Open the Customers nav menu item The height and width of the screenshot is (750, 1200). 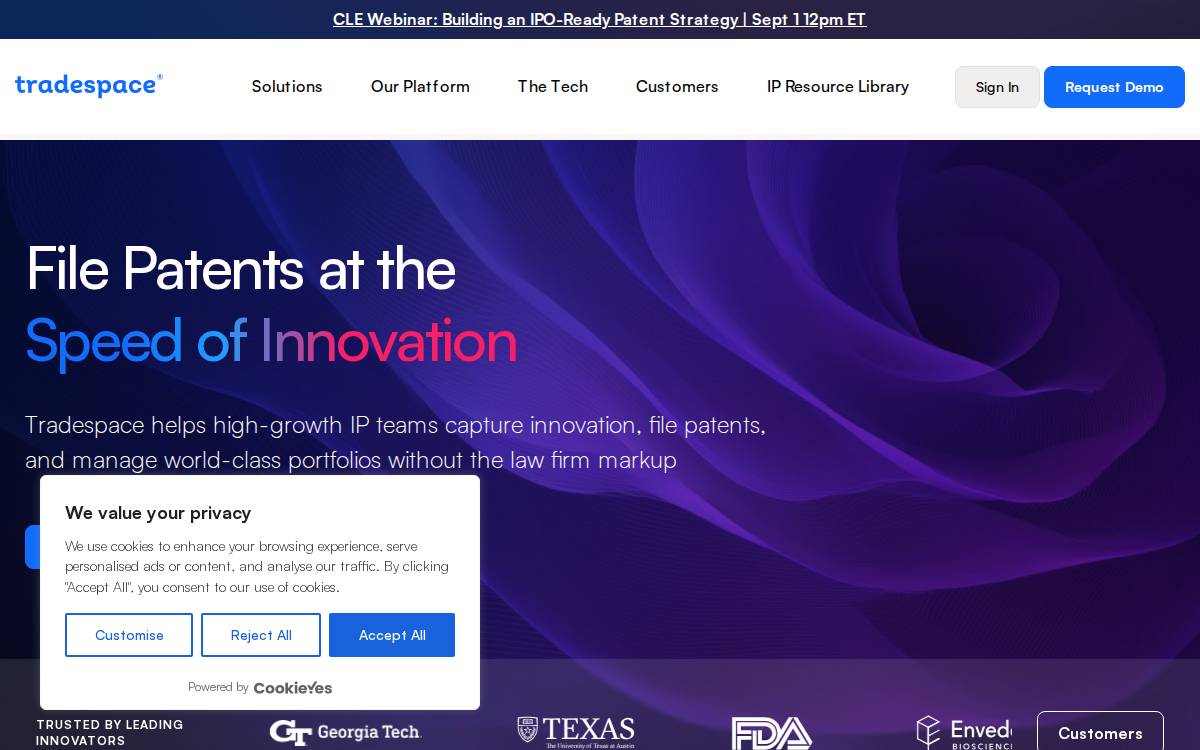pos(677,87)
